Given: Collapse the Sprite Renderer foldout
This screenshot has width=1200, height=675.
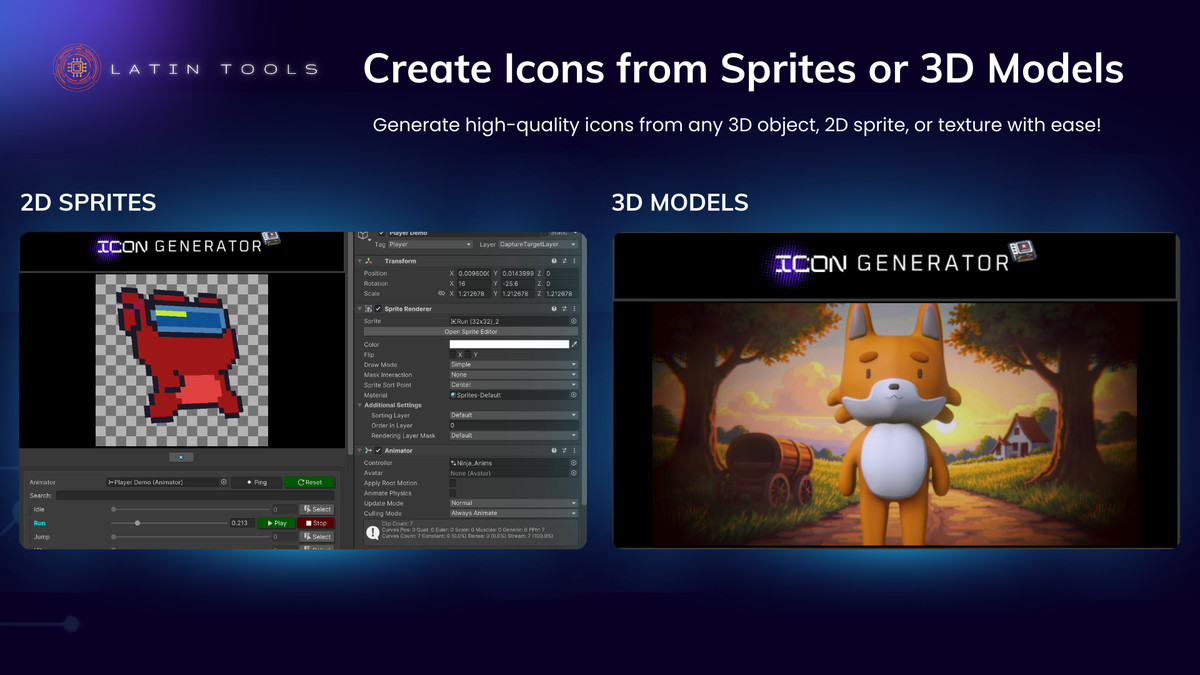Looking at the screenshot, I should [359, 309].
